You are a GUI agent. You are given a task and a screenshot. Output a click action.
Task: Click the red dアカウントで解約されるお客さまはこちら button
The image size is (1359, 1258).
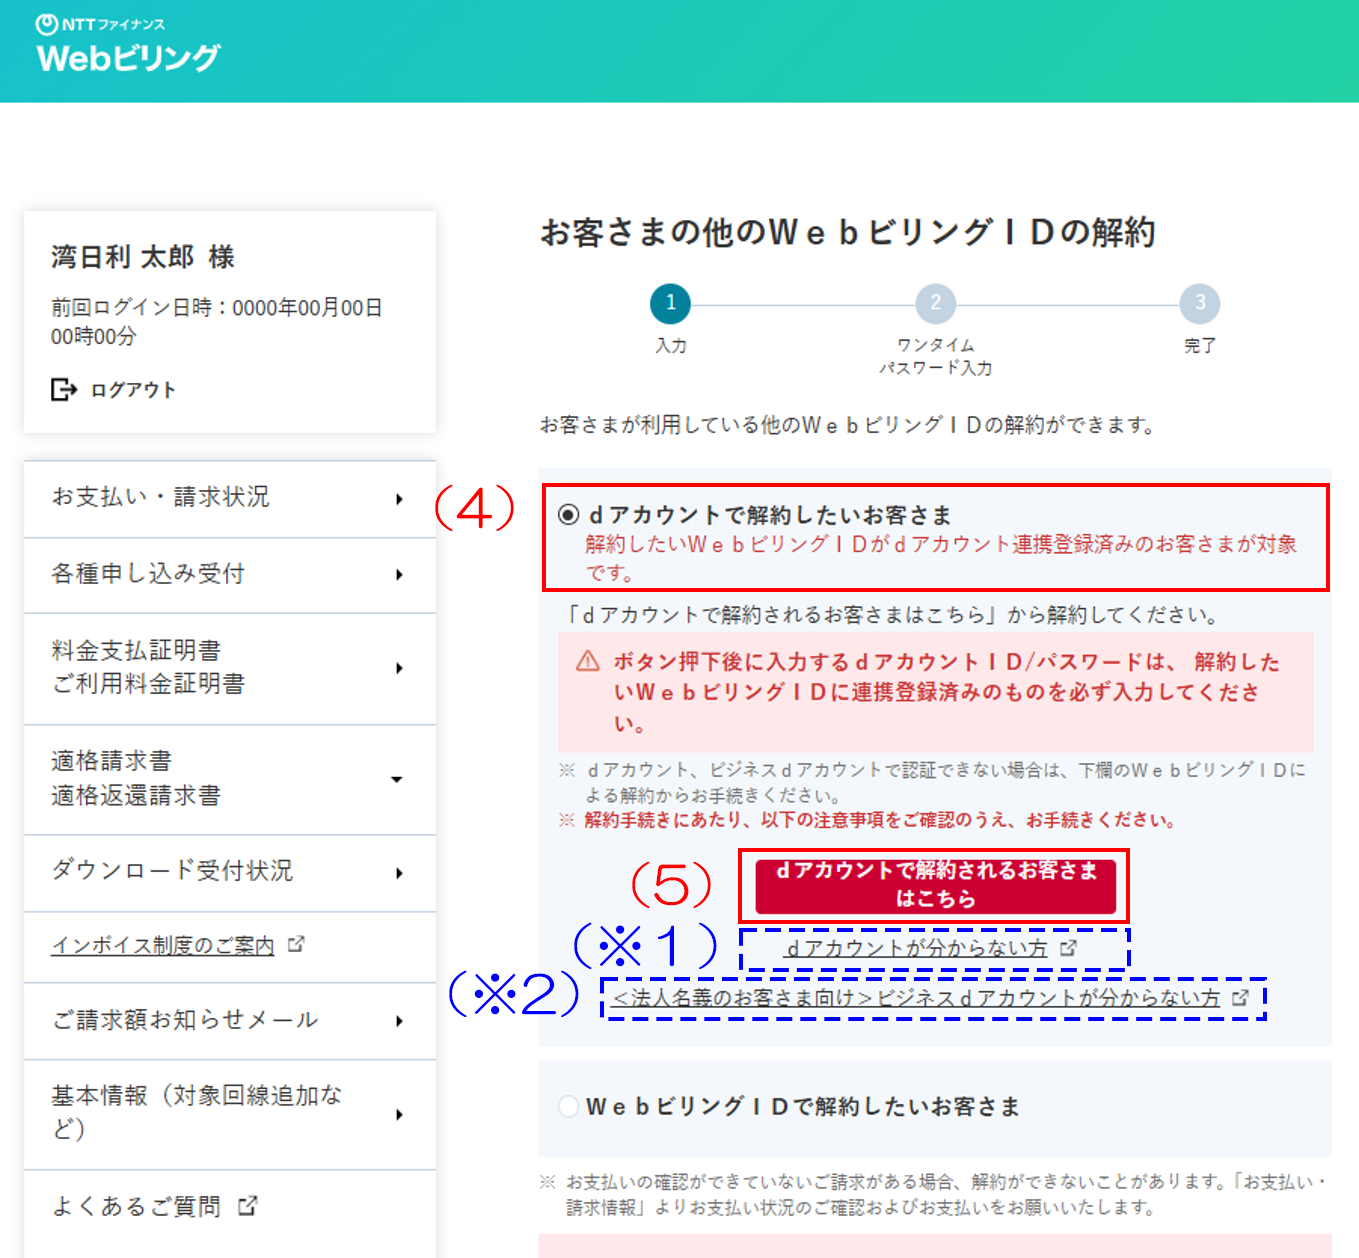(x=935, y=885)
